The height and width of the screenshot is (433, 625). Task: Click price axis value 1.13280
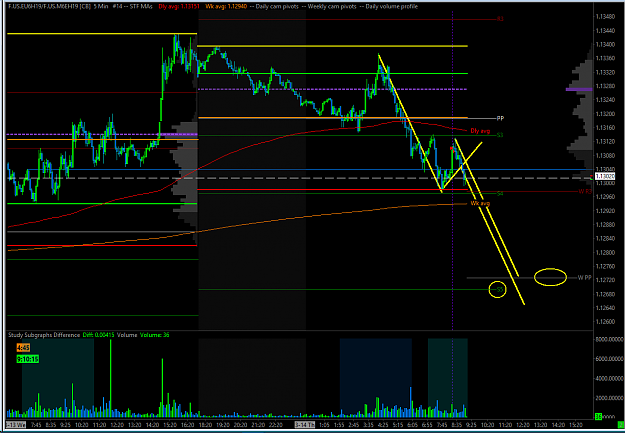tap(605, 86)
